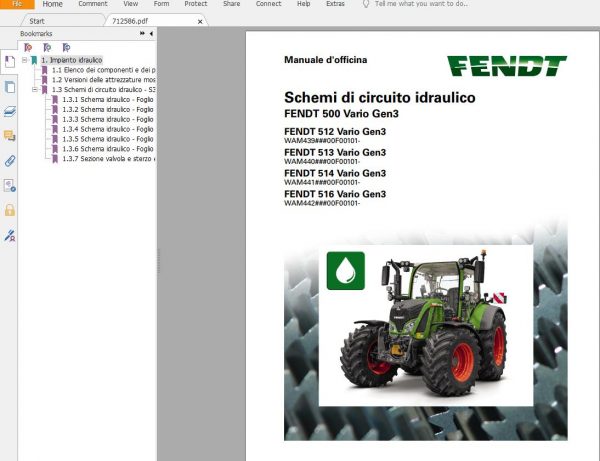Viewport: 600px width, 461px height.
Task: Open bookmark '1.3.4 Schema idraulico - Foglio'
Action: 108,129
